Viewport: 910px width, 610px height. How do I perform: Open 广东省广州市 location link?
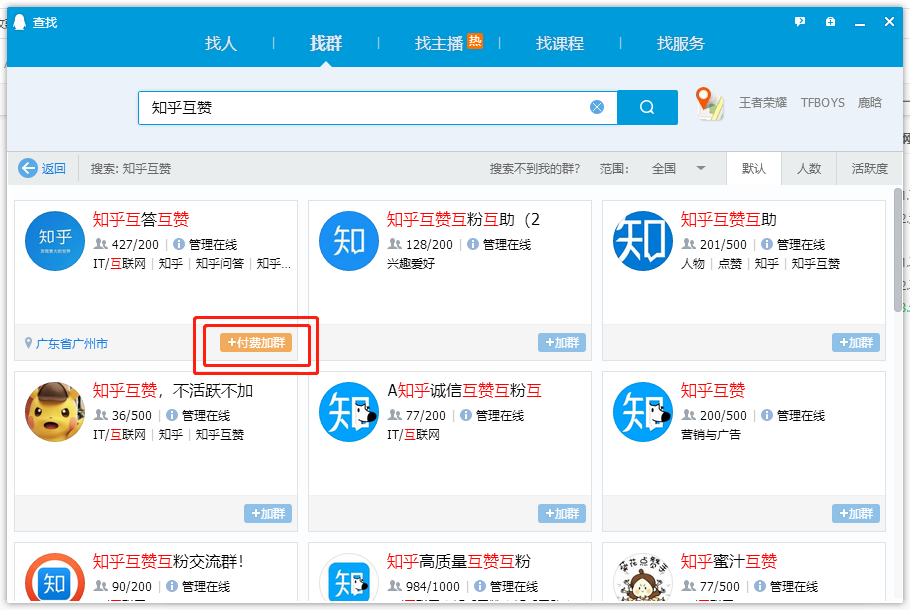pyautogui.click(x=71, y=344)
